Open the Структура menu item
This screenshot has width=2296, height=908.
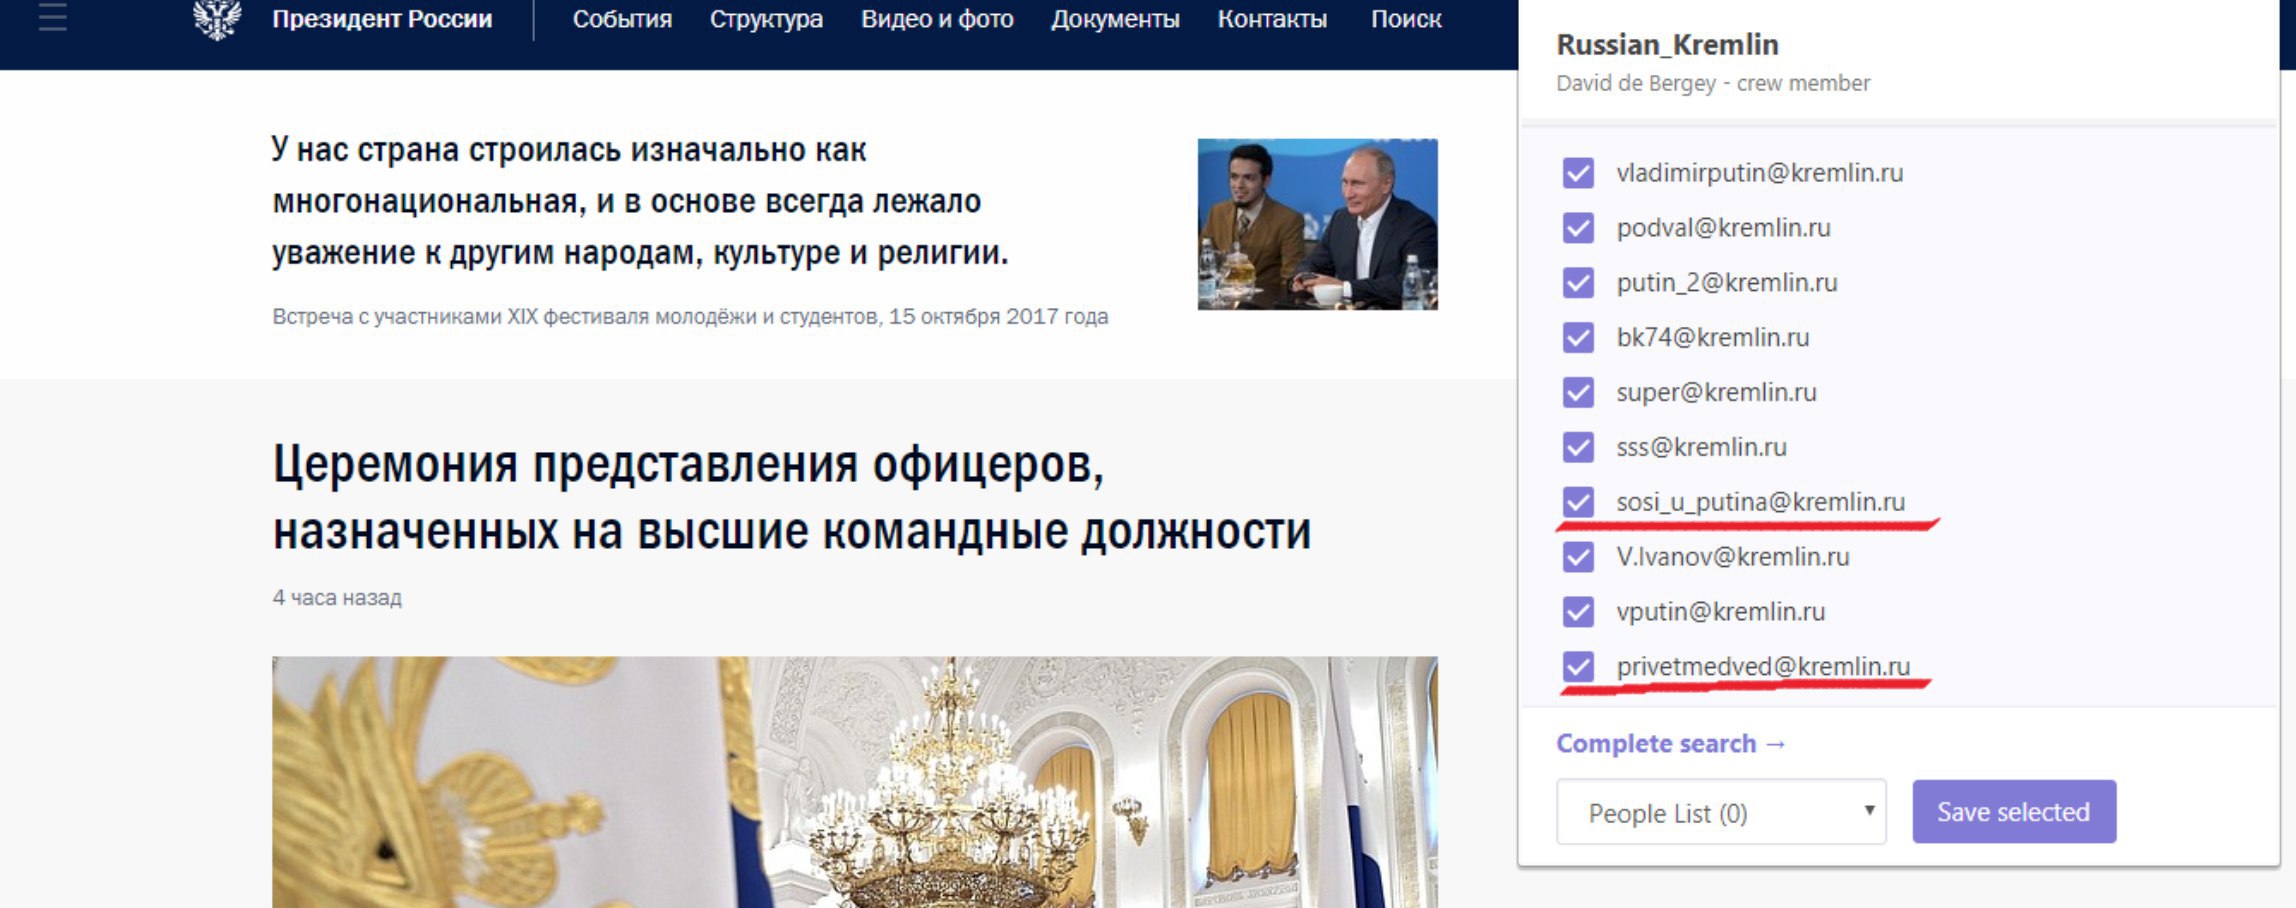click(x=766, y=19)
